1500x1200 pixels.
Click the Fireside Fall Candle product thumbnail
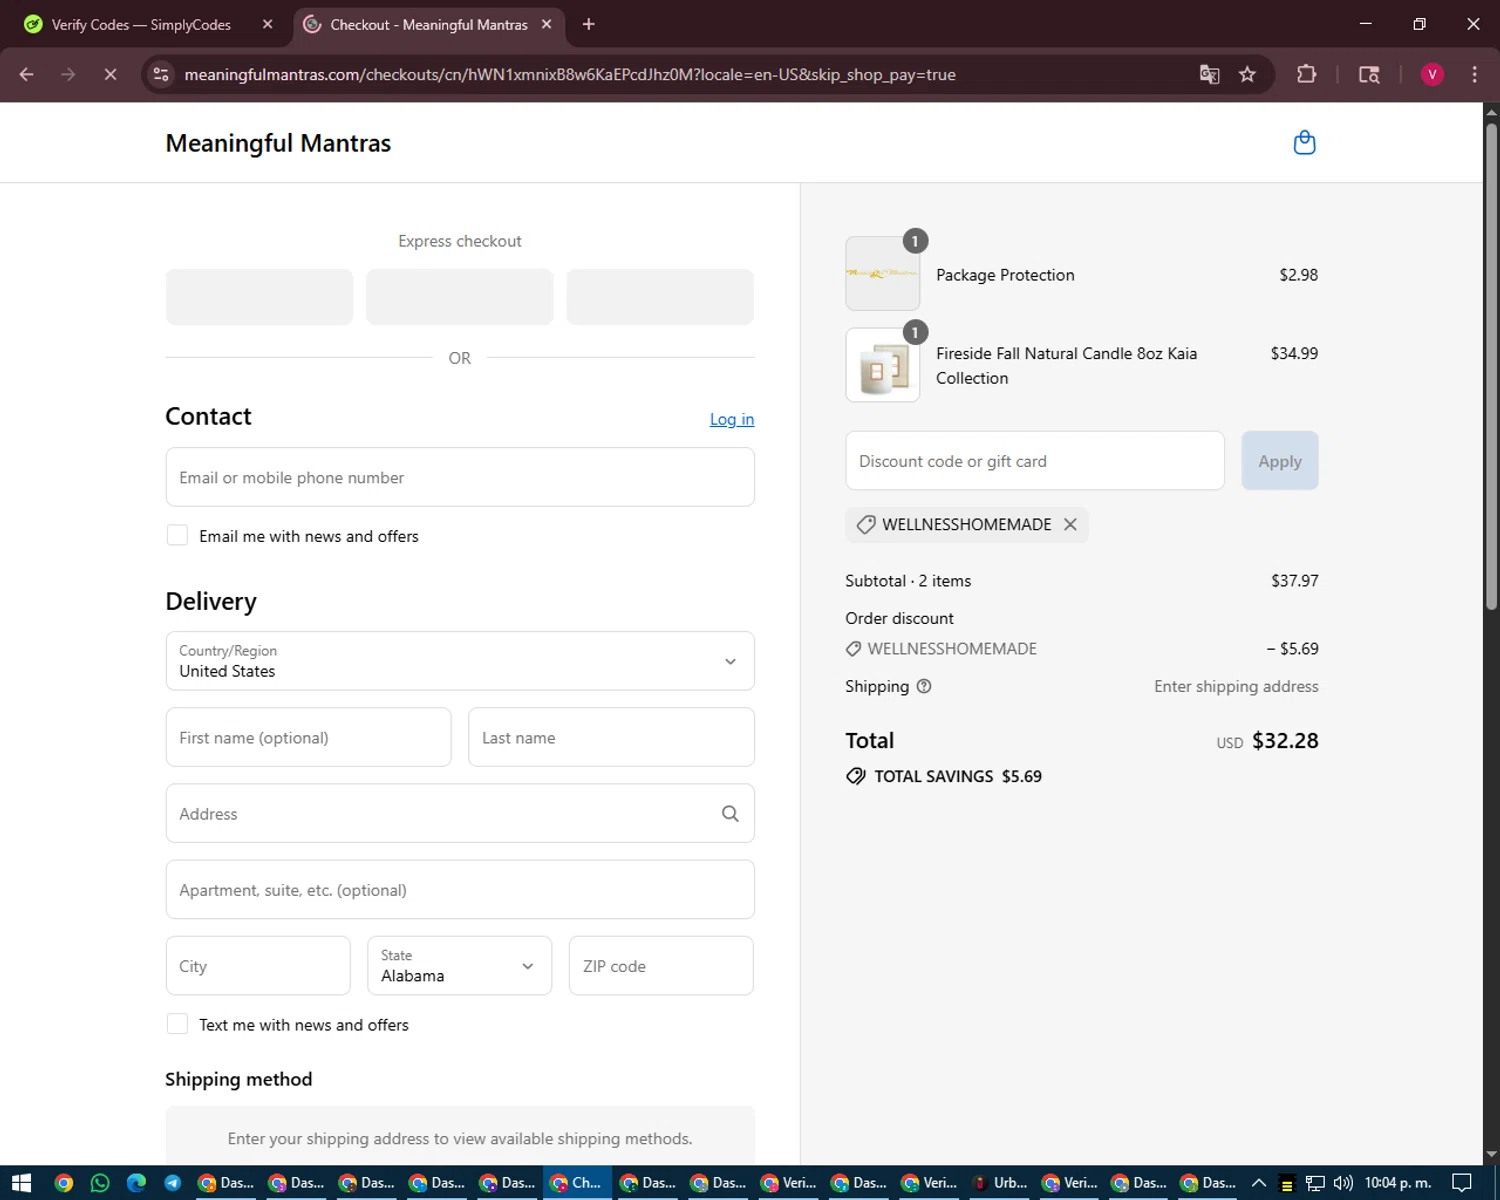pyautogui.click(x=883, y=365)
